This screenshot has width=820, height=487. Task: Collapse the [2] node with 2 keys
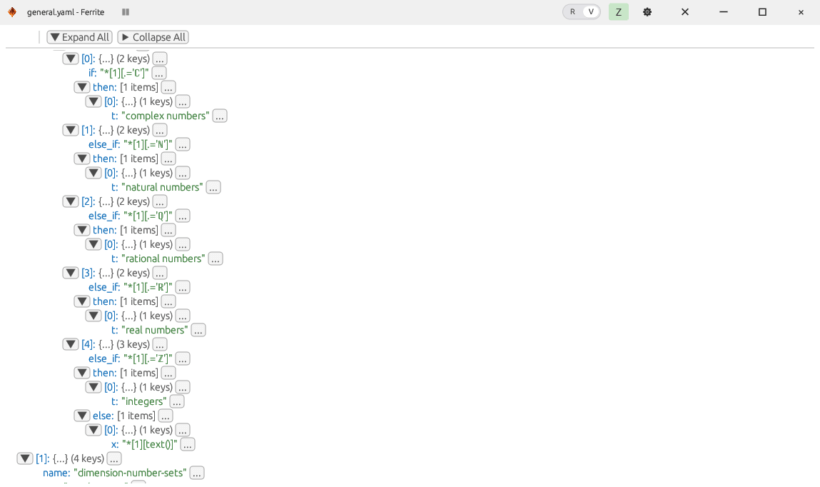tap(71, 202)
